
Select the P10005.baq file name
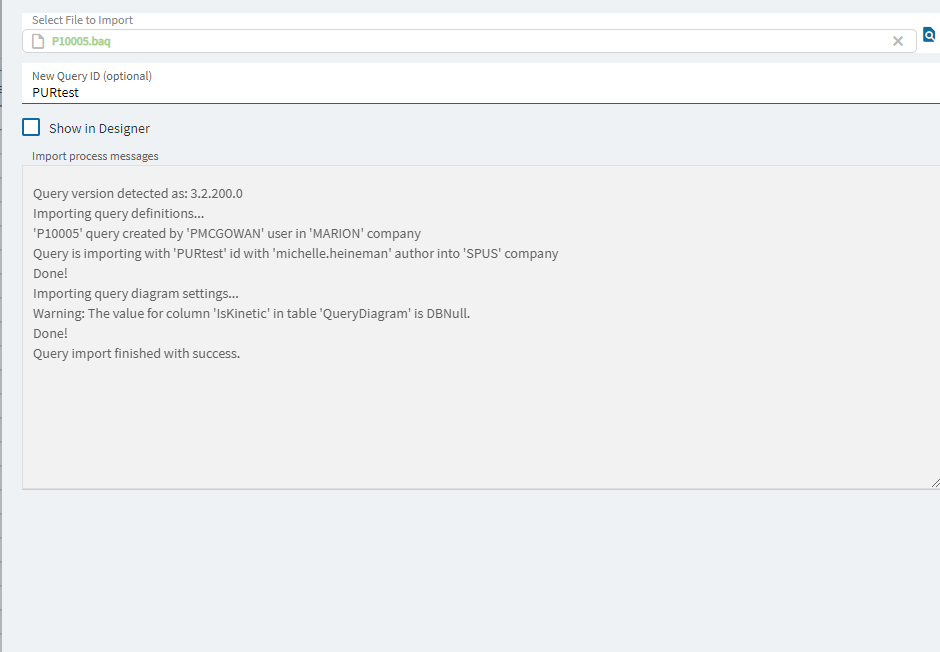point(81,41)
